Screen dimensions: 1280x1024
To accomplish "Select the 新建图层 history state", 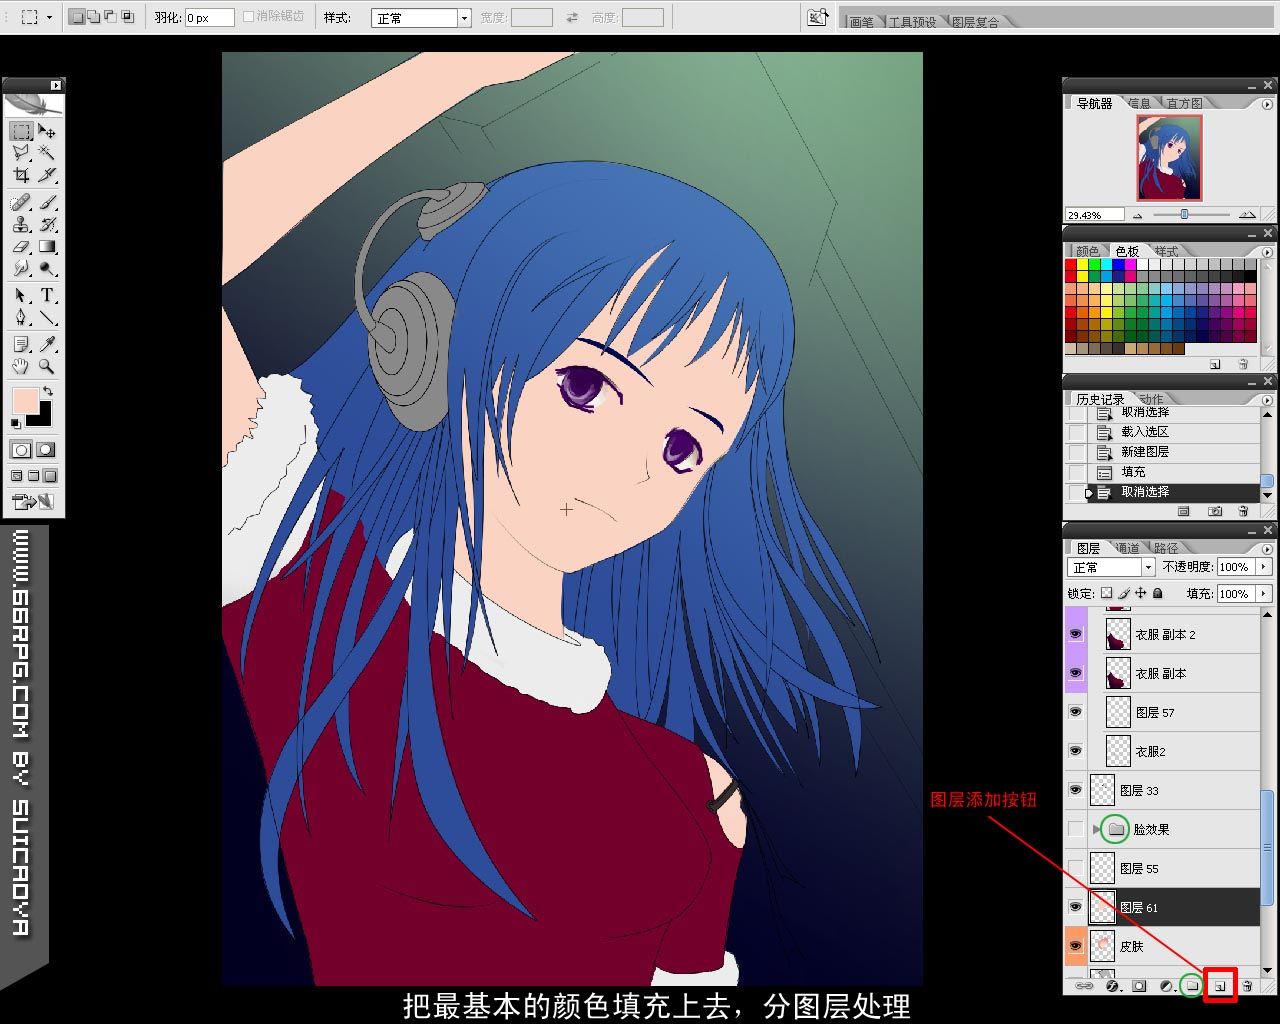I will (1144, 452).
